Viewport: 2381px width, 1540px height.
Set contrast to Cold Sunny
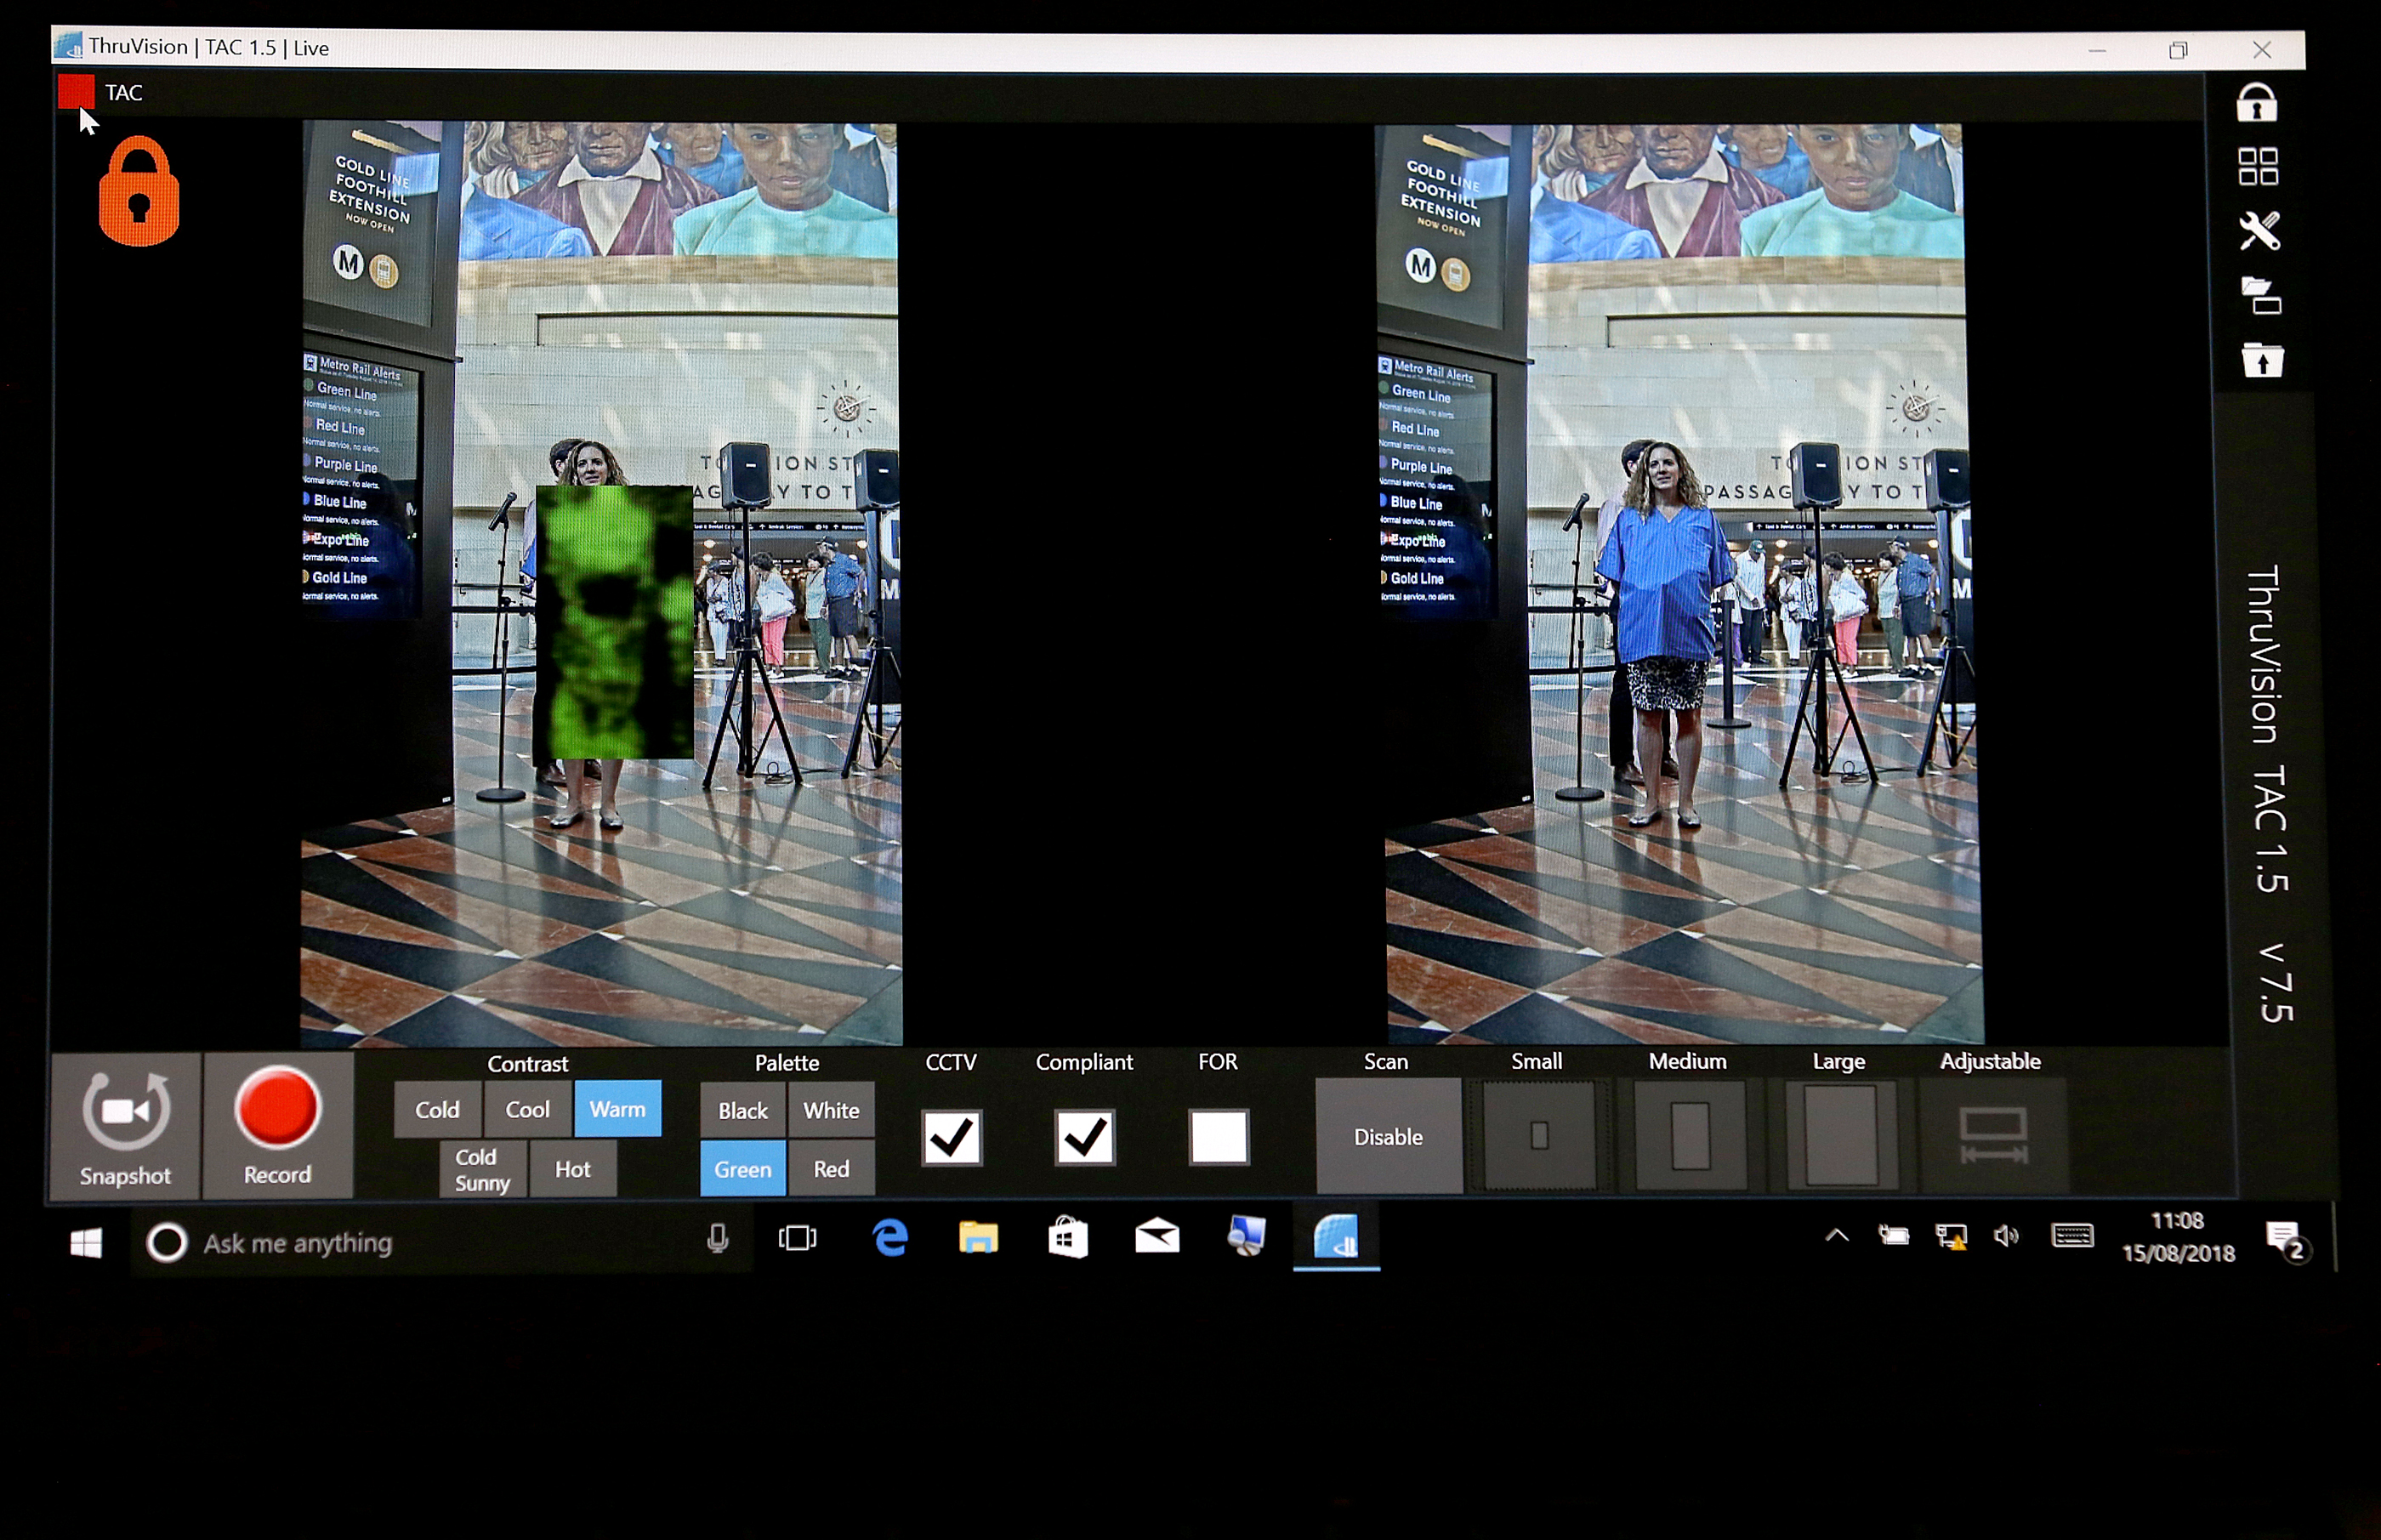tap(482, 1169)
